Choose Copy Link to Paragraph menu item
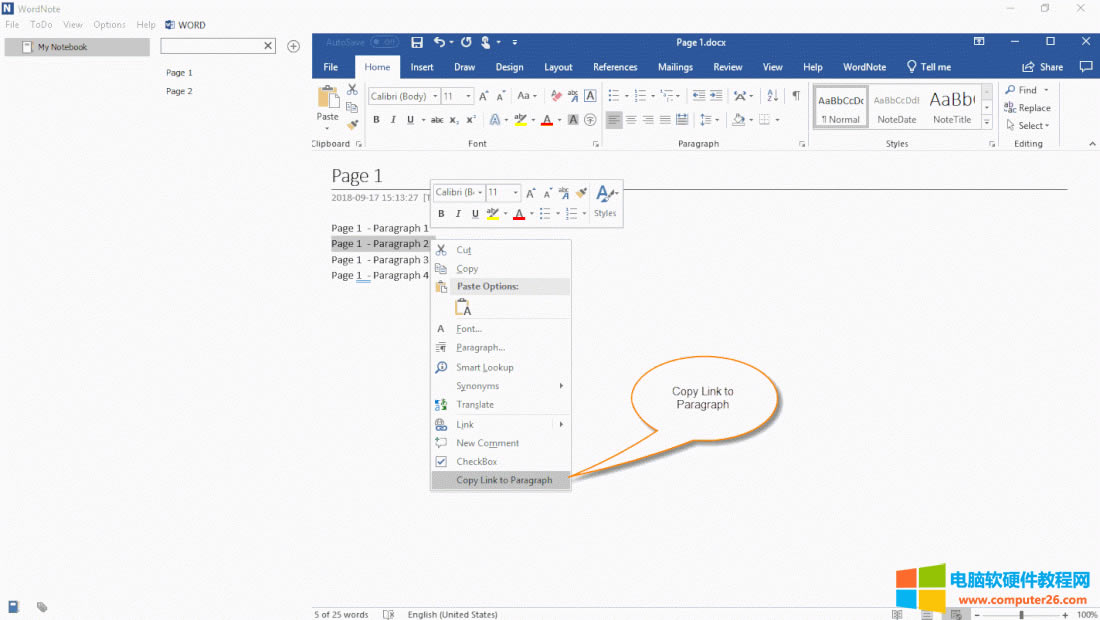This screenshot has width=1100, height=620. [504, 480]
